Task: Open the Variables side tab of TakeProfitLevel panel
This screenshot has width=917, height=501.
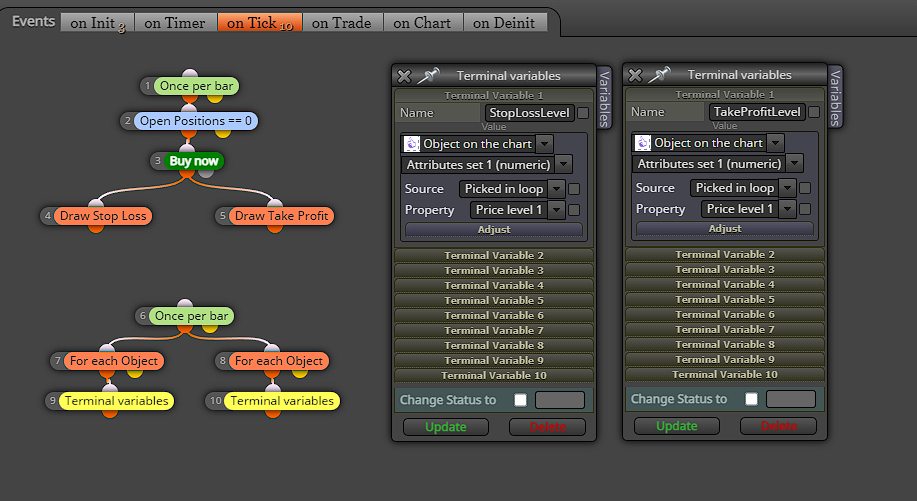Action: click(x=835, y=96)
